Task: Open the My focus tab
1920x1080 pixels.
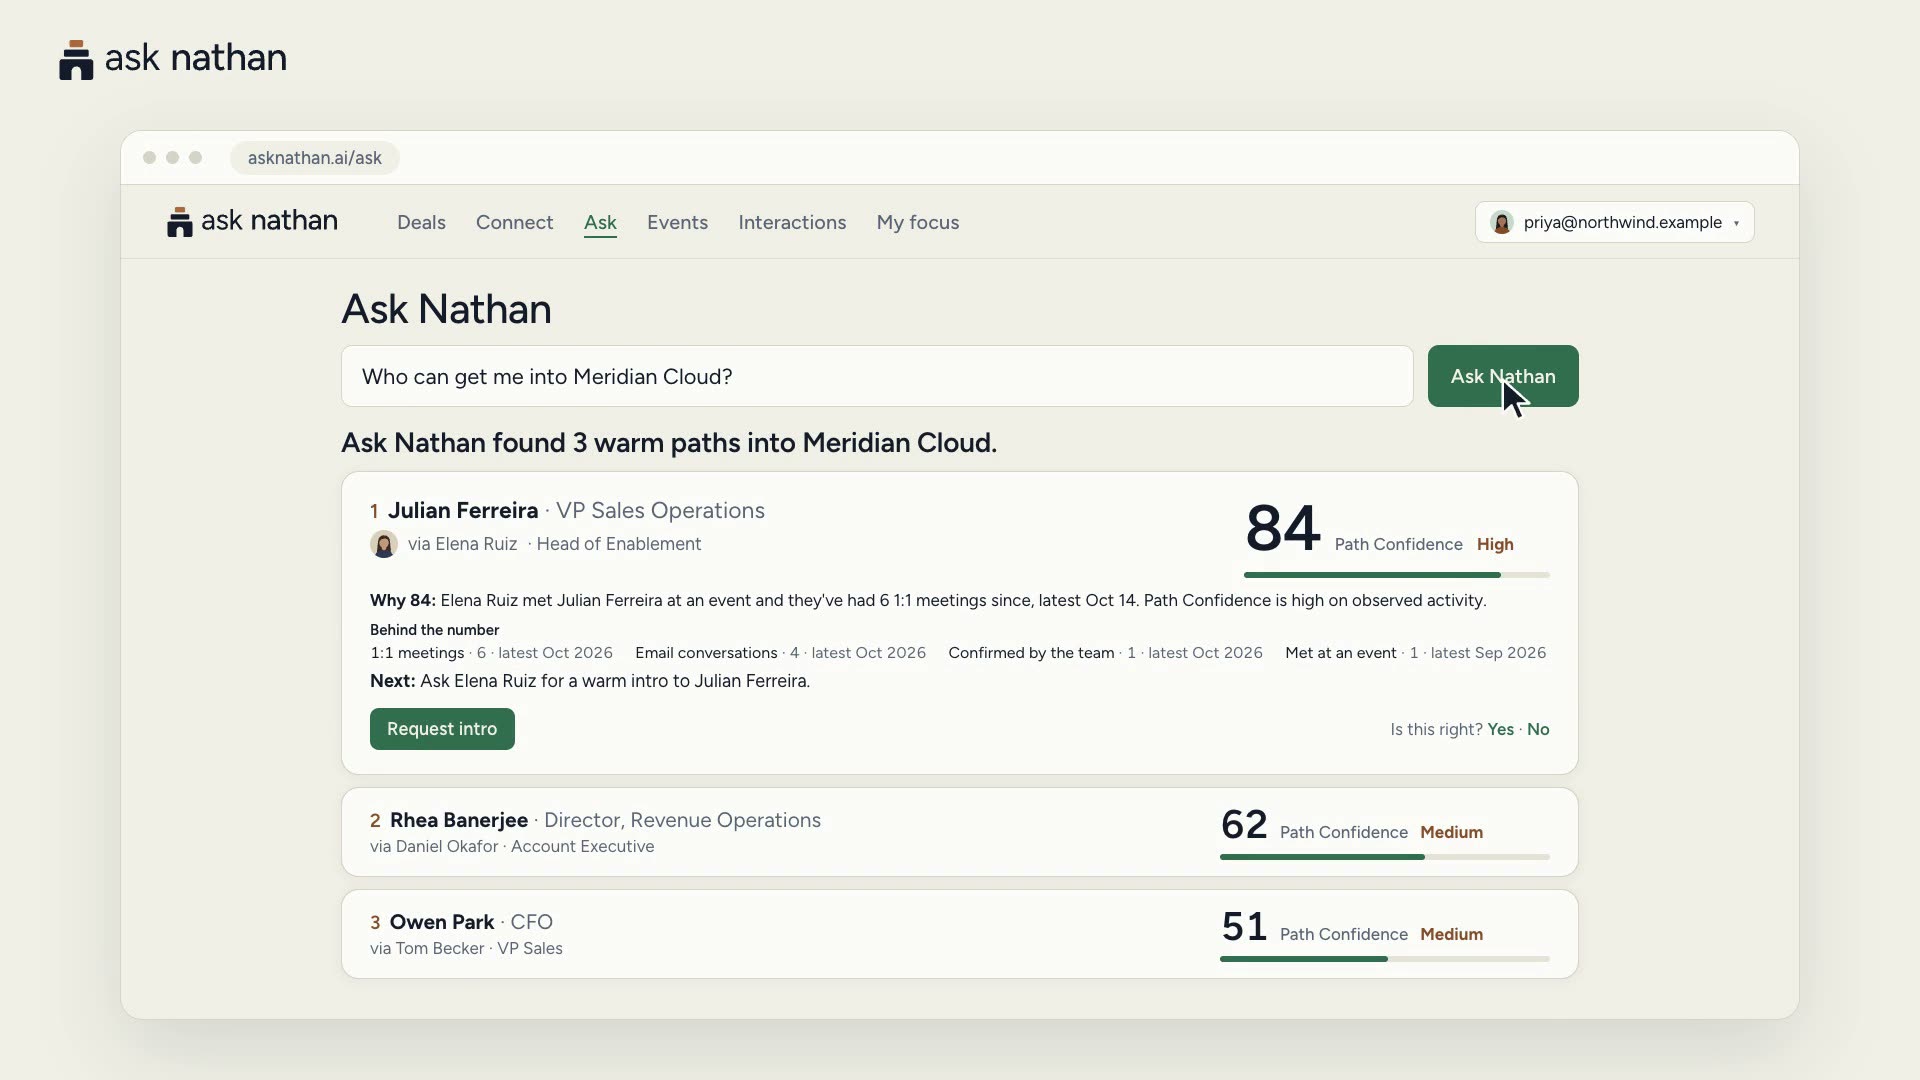Action: pyautogui.click(x=917, y=222)
